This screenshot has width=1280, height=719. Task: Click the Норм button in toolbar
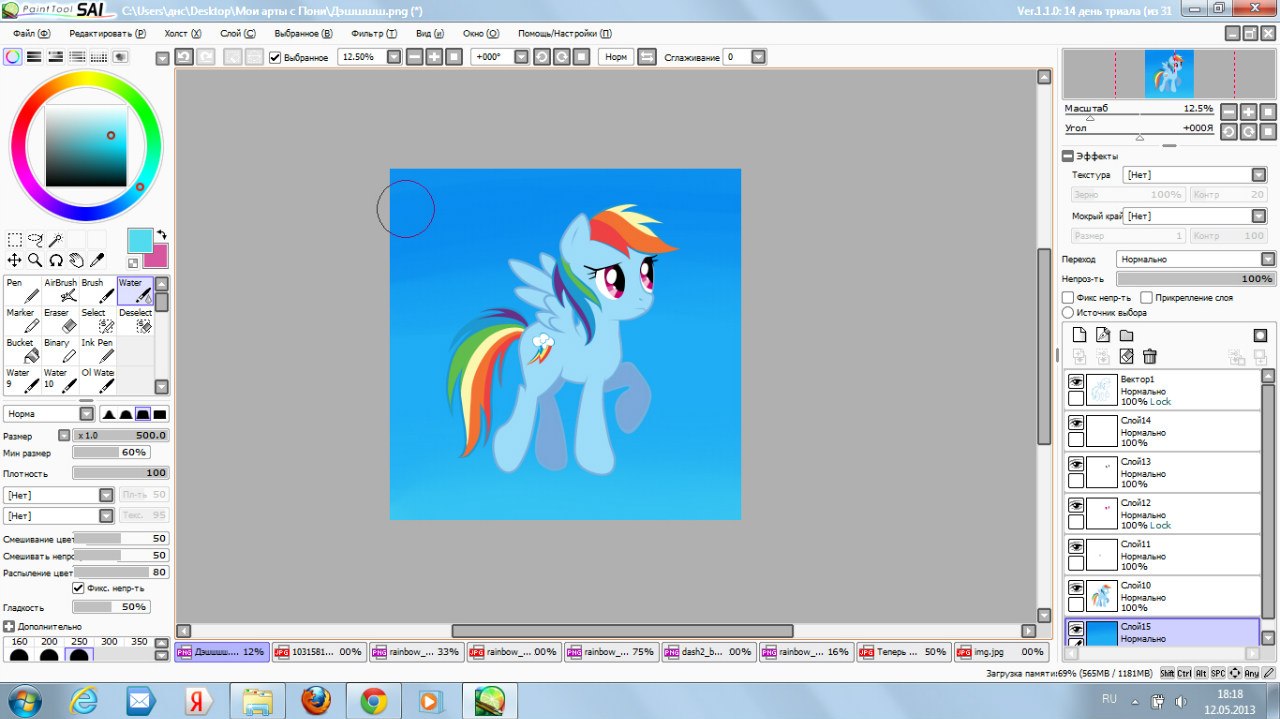tap(616, 57)
